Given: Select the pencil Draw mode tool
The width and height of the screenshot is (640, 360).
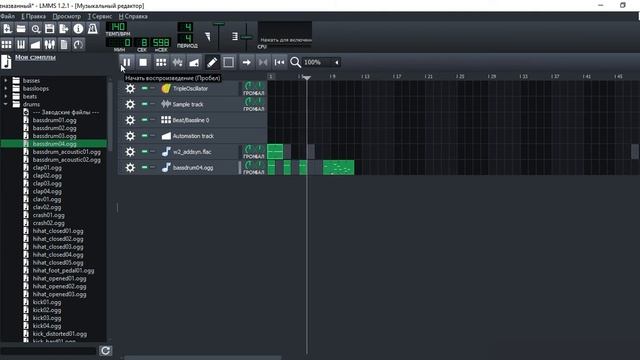Looking at the screenshot, I should (212, 62).
